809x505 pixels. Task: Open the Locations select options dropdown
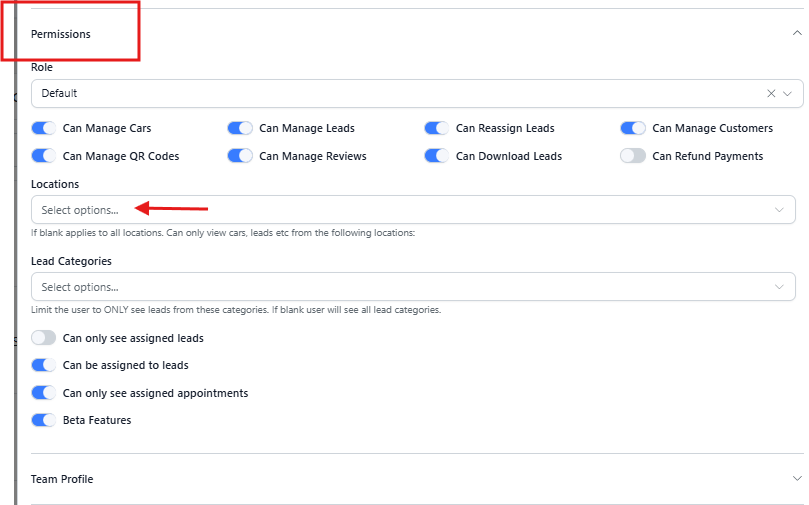(x=413, y=210)
